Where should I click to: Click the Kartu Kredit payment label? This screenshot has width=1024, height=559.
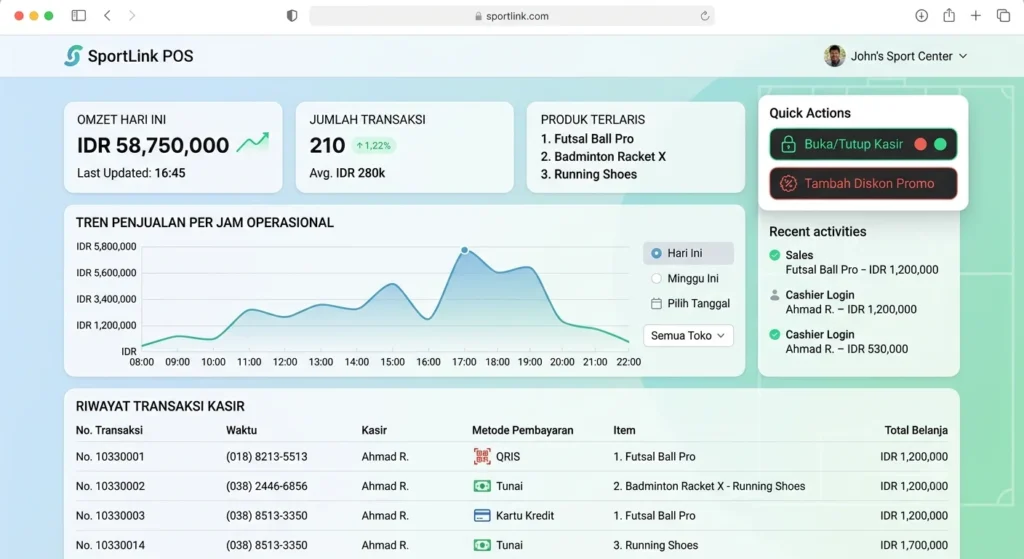click(x=525, y=515)
